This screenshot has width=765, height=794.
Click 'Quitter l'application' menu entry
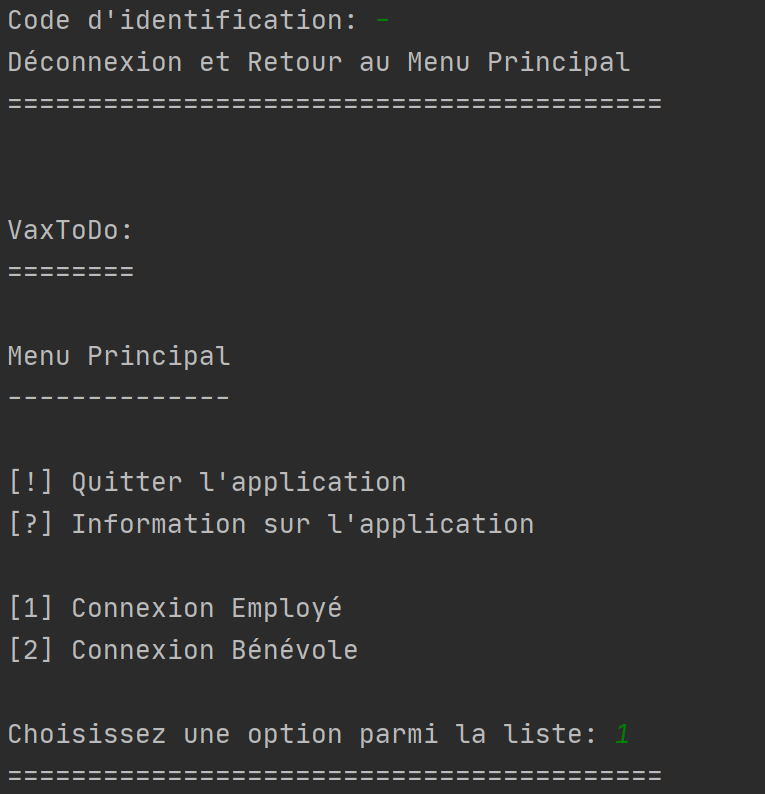(239, 482)
